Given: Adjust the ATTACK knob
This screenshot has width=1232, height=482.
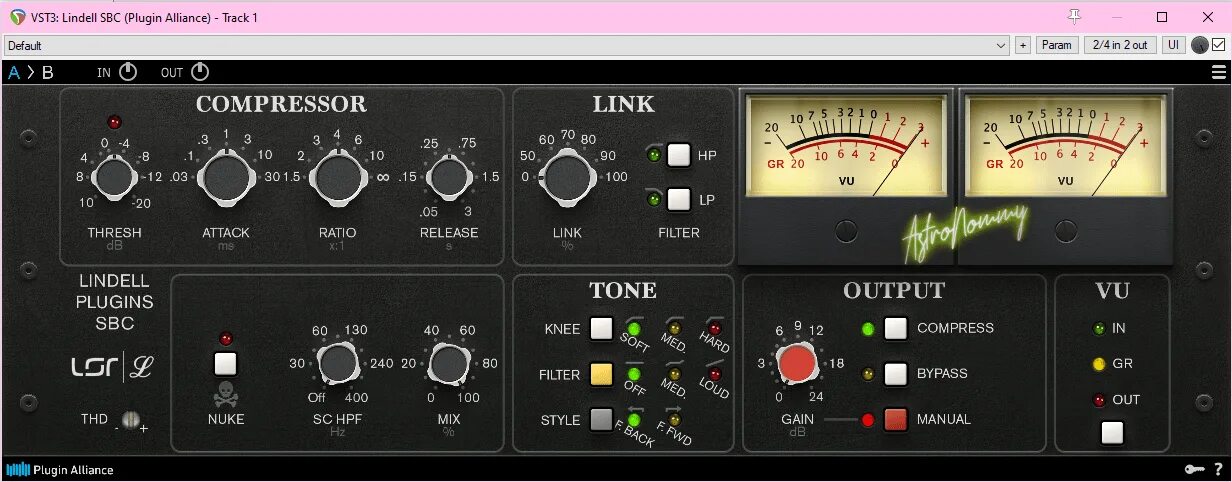Looking at the screenshot, I should [x=226, y=176].
